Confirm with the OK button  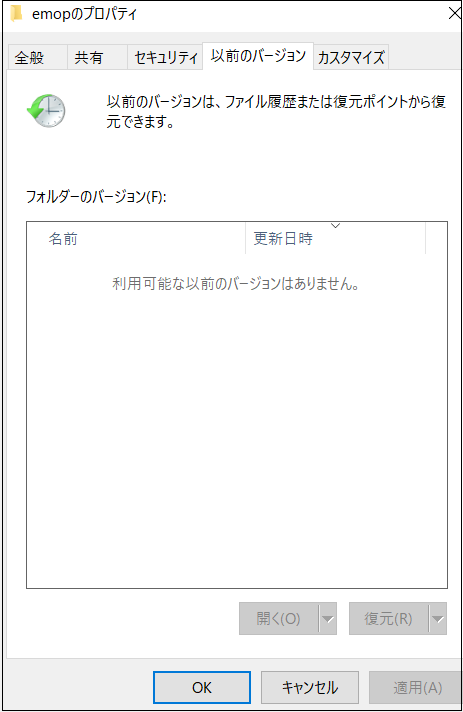click(202, 687)
